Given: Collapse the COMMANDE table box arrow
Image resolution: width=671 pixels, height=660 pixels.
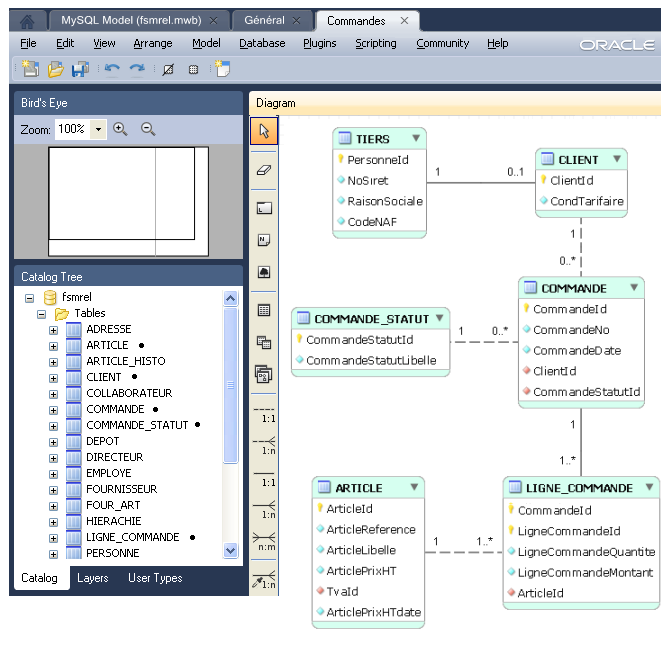Looking at the screenshot, I should (633, 288).
